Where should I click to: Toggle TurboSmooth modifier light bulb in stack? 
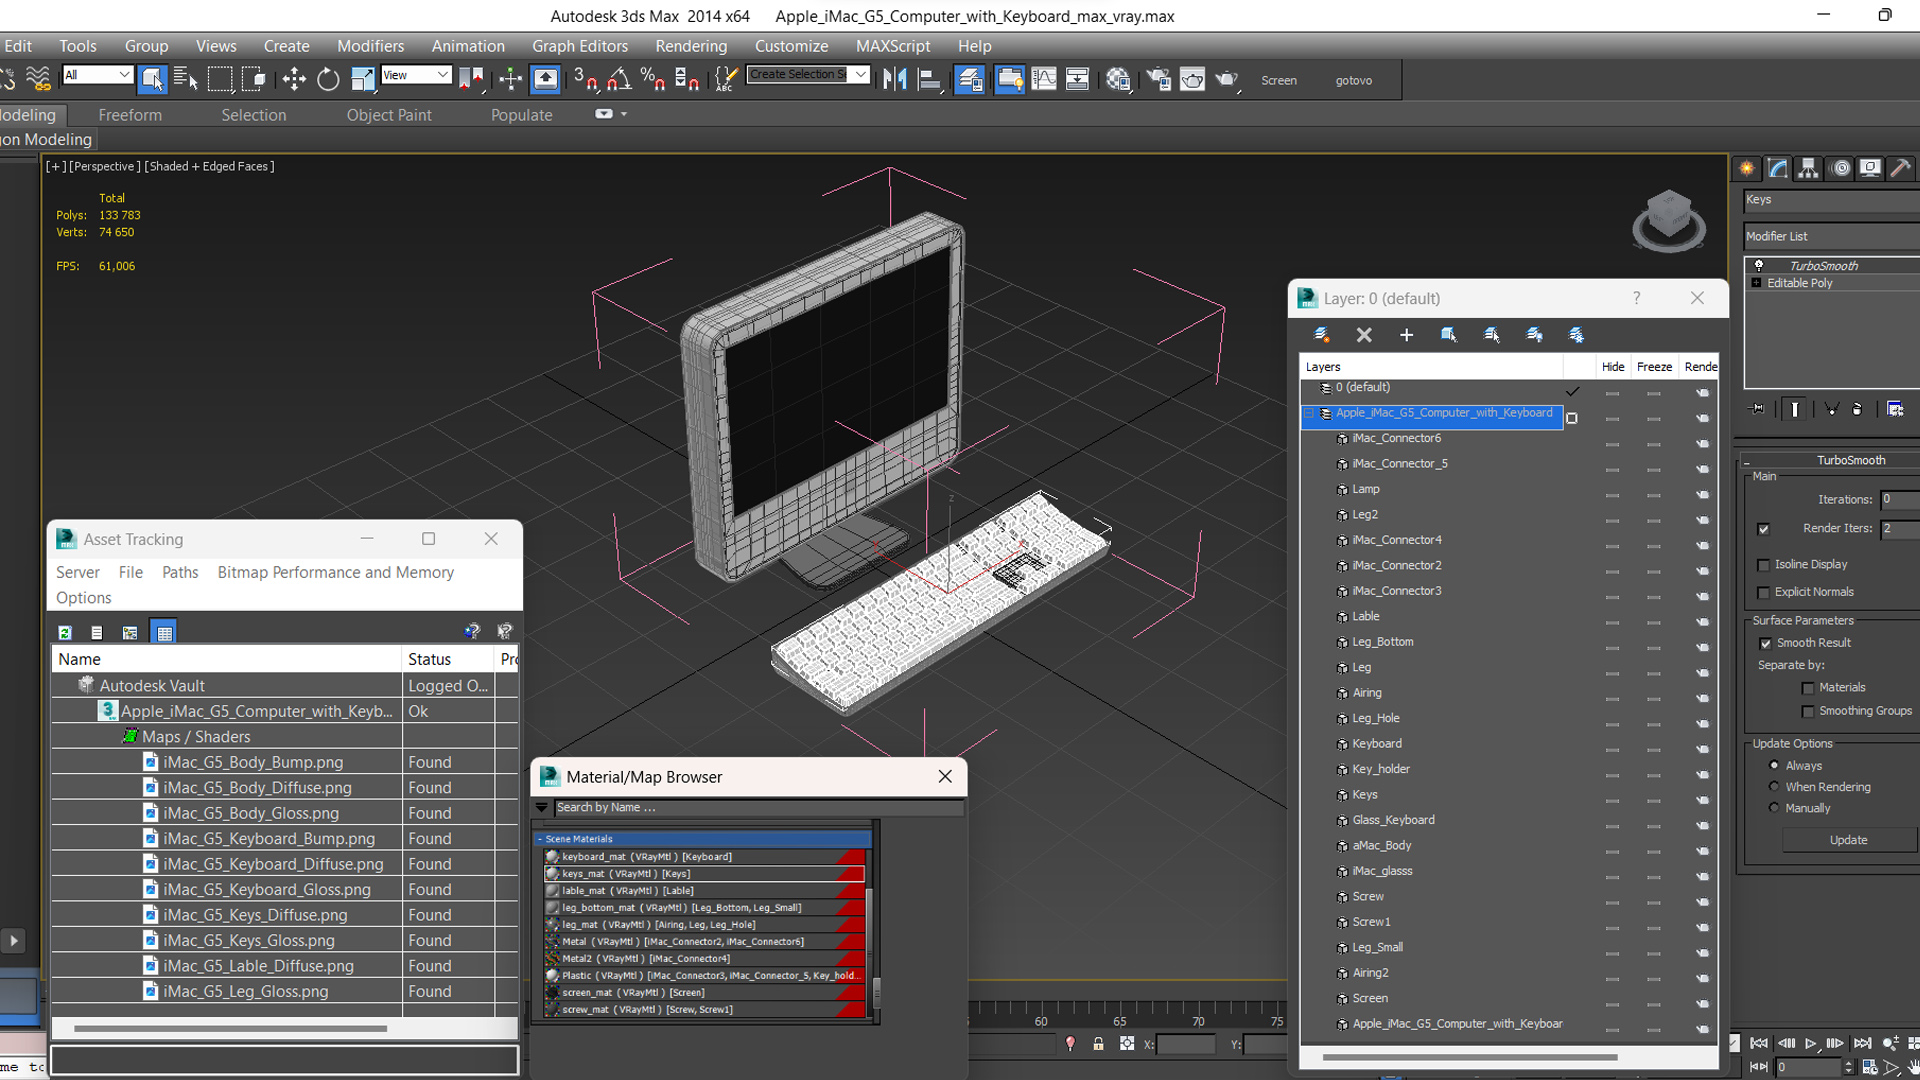[x=1759, y=265]
